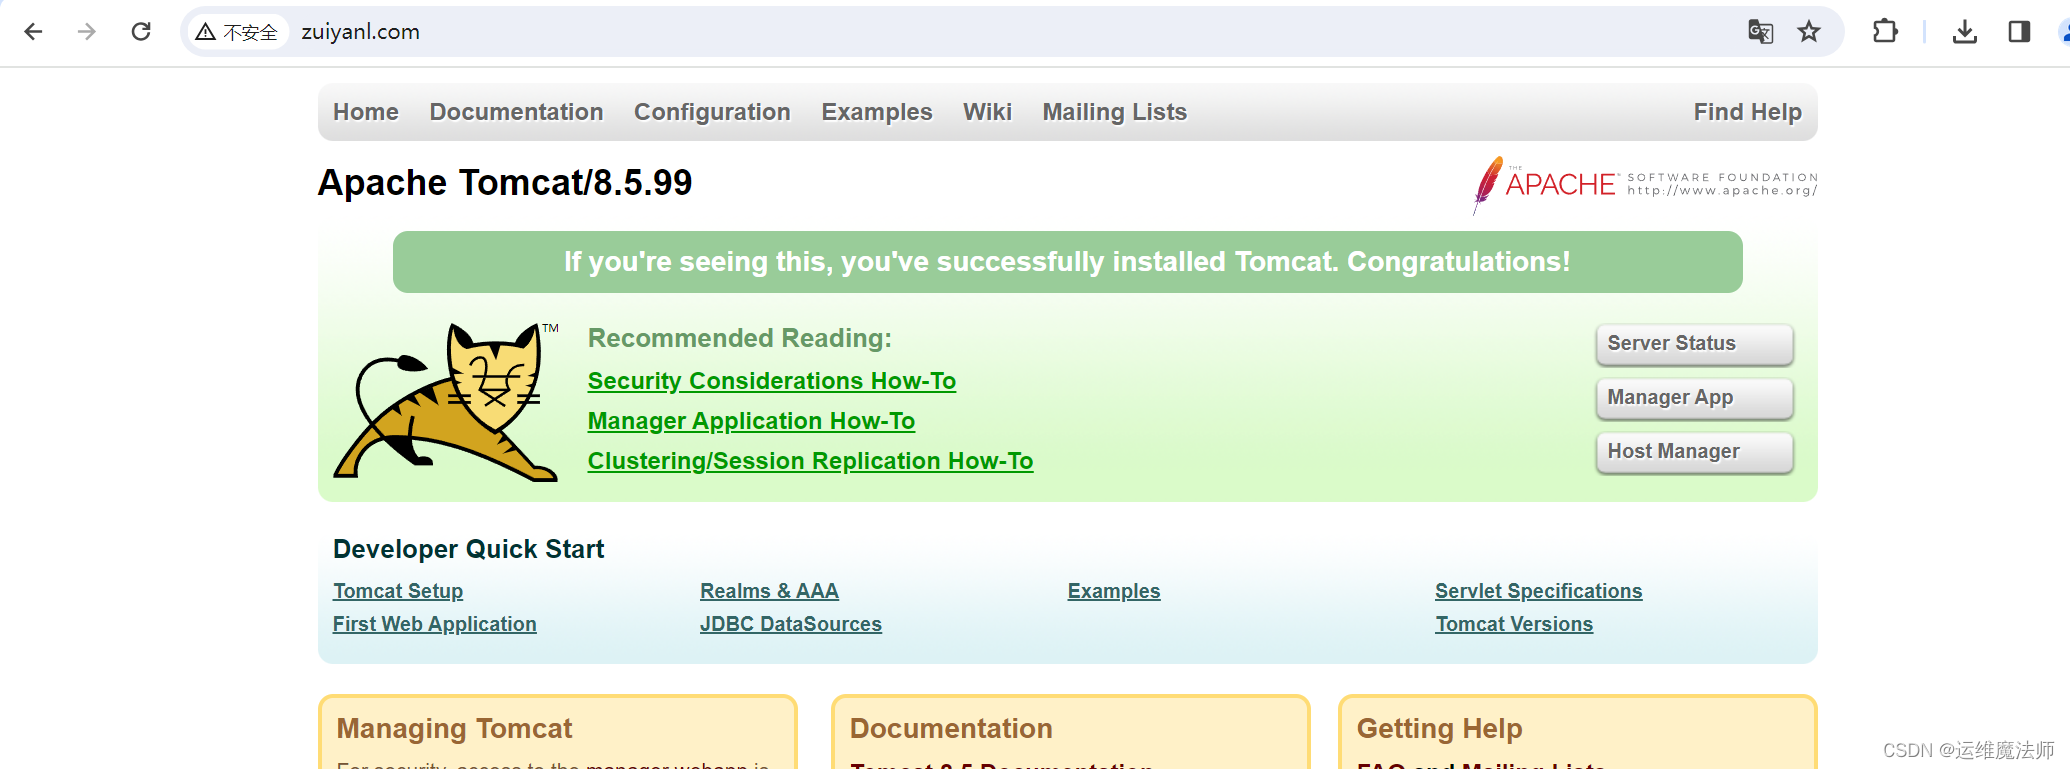Click the Find Help navigation item
The image size is (2070, 769).
[x=1748, y=112]
